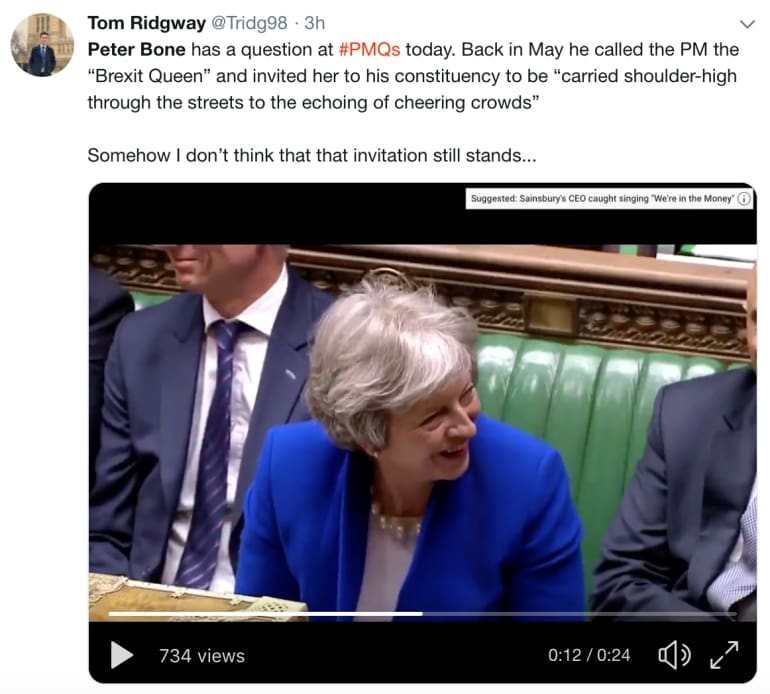The image size is (770, 694).
Task: Click the end of the played progress segment
Action: pyautogui.click(x=421, y=614)
